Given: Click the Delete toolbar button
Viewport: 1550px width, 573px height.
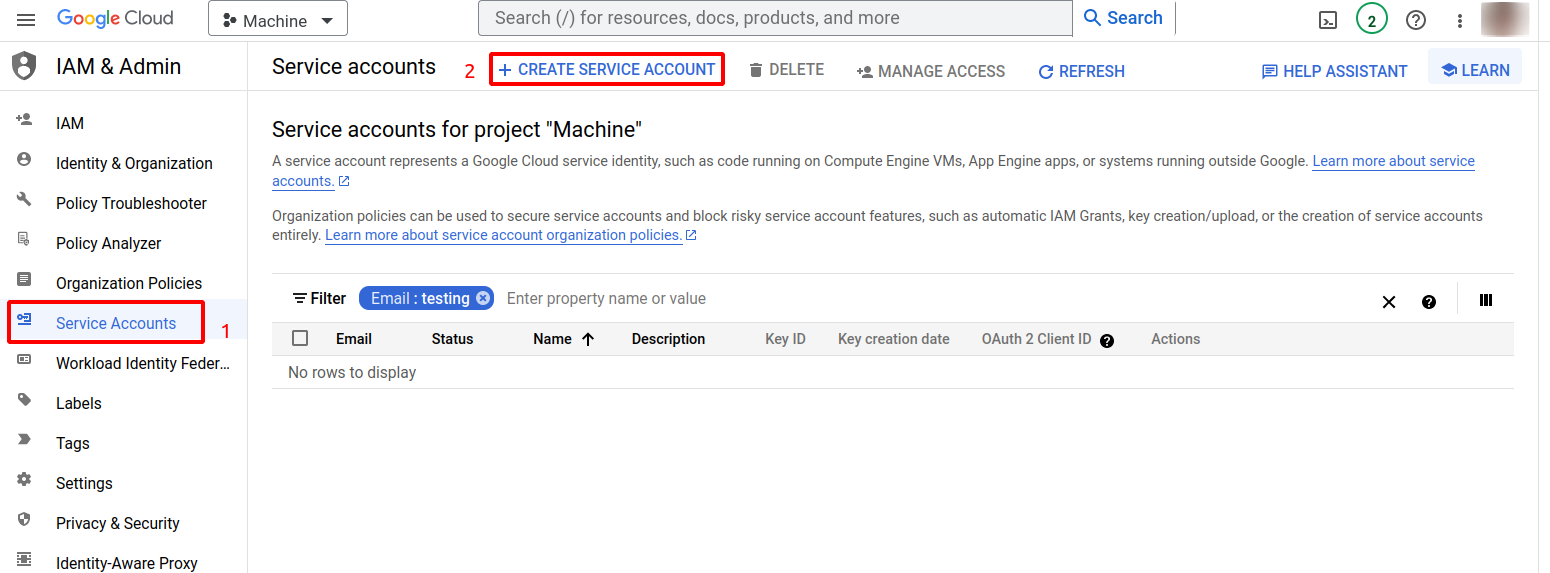Looking at the screenshot, I should click(x=786, y=70).
